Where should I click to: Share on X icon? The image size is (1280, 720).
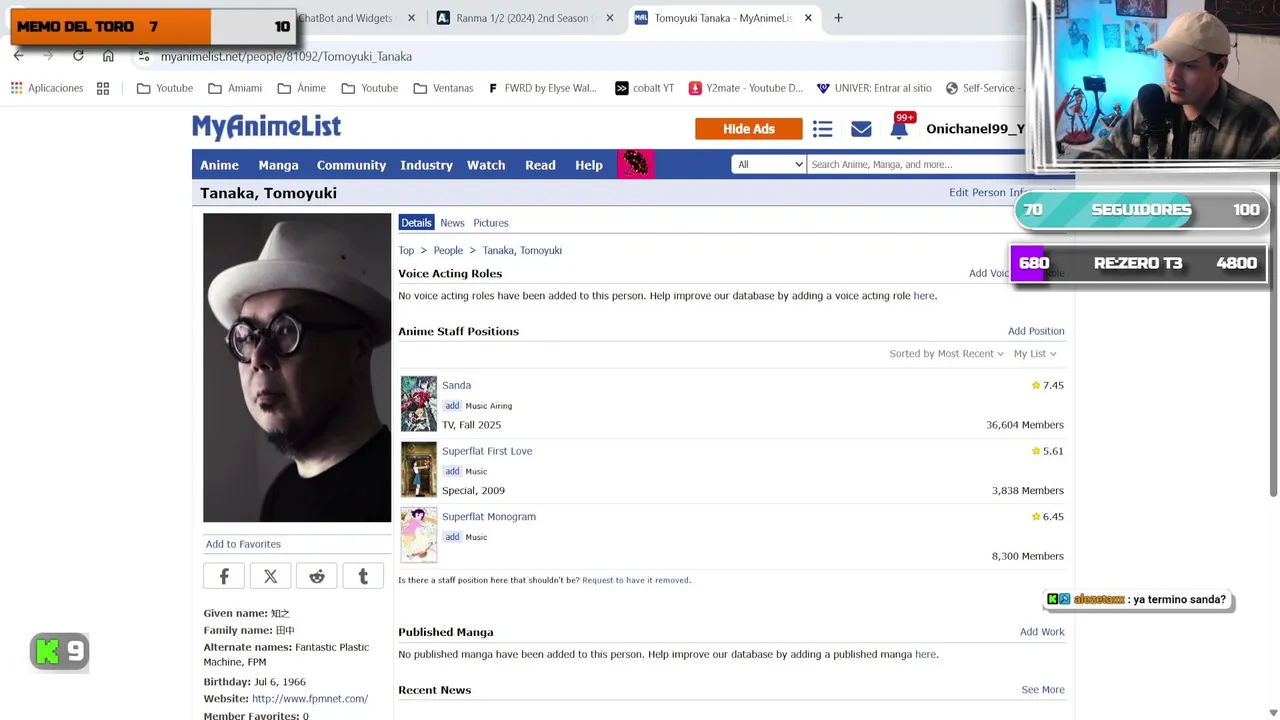click(x=270, y=576)
